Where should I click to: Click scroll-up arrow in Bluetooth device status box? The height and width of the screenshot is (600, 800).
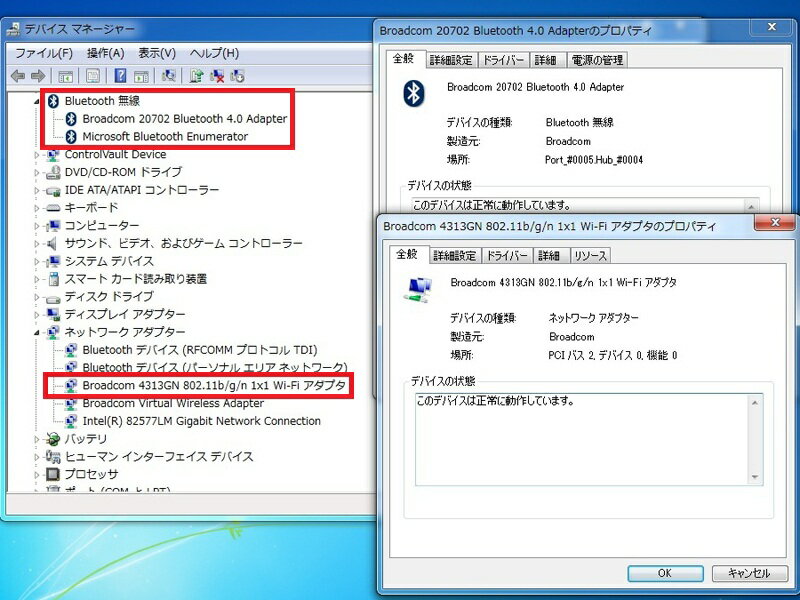(x=751, y=207)
